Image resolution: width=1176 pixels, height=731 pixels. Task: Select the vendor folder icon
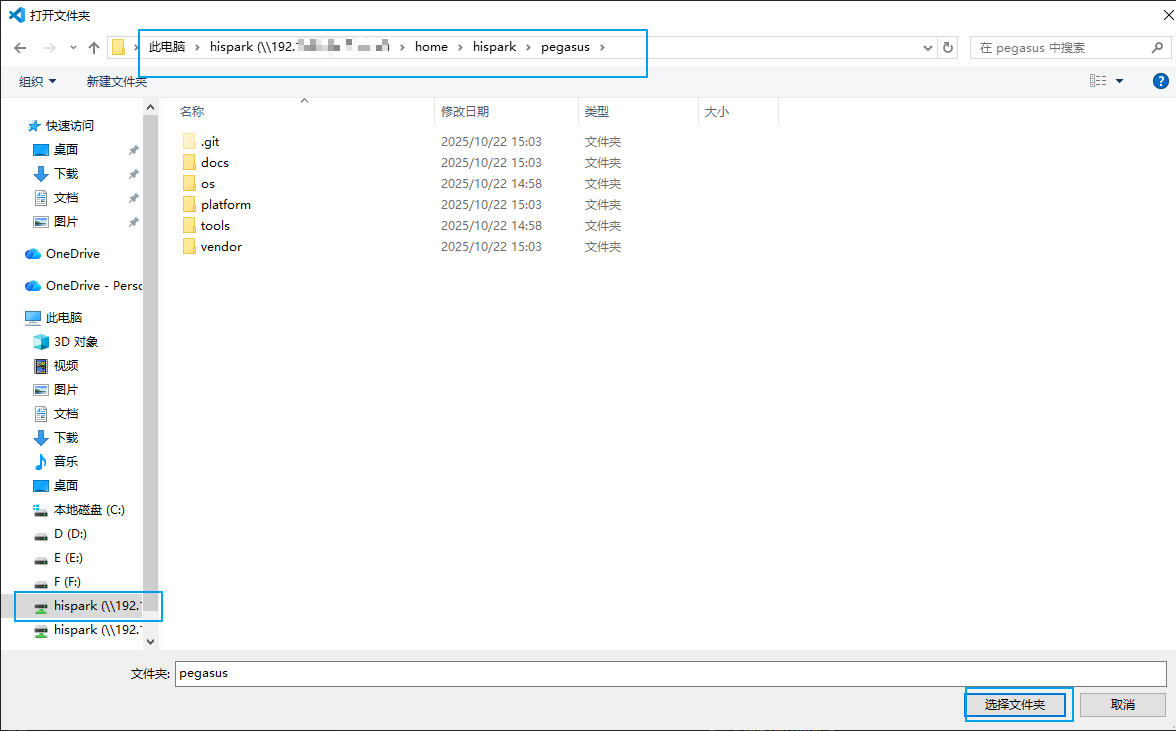pyautogui.click(x=189, y=247)
